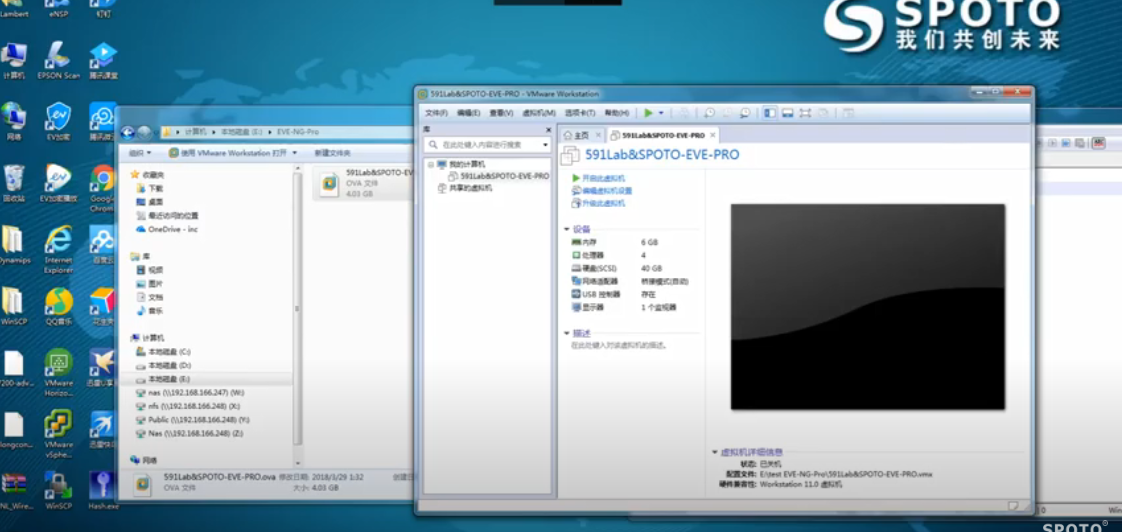Open the library search dropdown arrow
Image resolution: width=1122 pixels, height=532 pixels.
click(546, 145)
